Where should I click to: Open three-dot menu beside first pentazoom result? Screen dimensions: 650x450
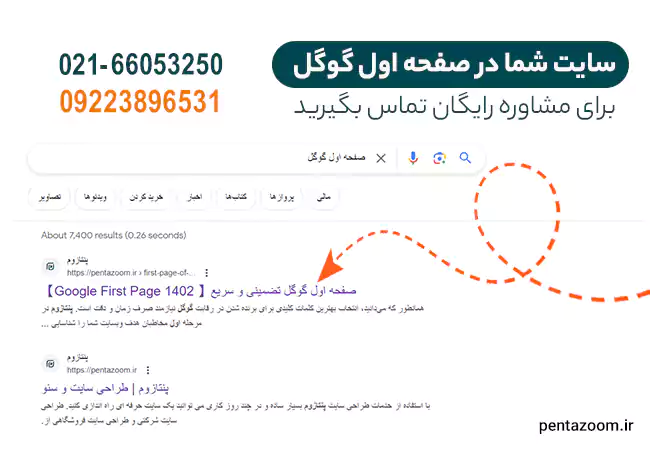tap(206, 273)
